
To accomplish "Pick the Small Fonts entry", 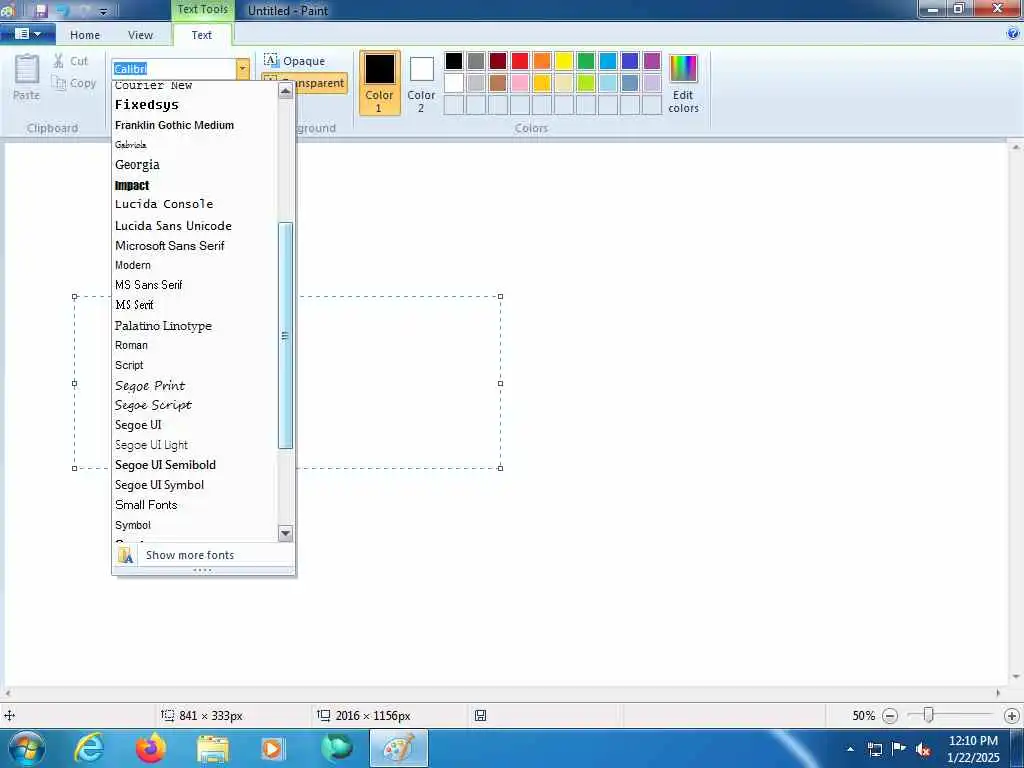I will [x=195, y=505].
